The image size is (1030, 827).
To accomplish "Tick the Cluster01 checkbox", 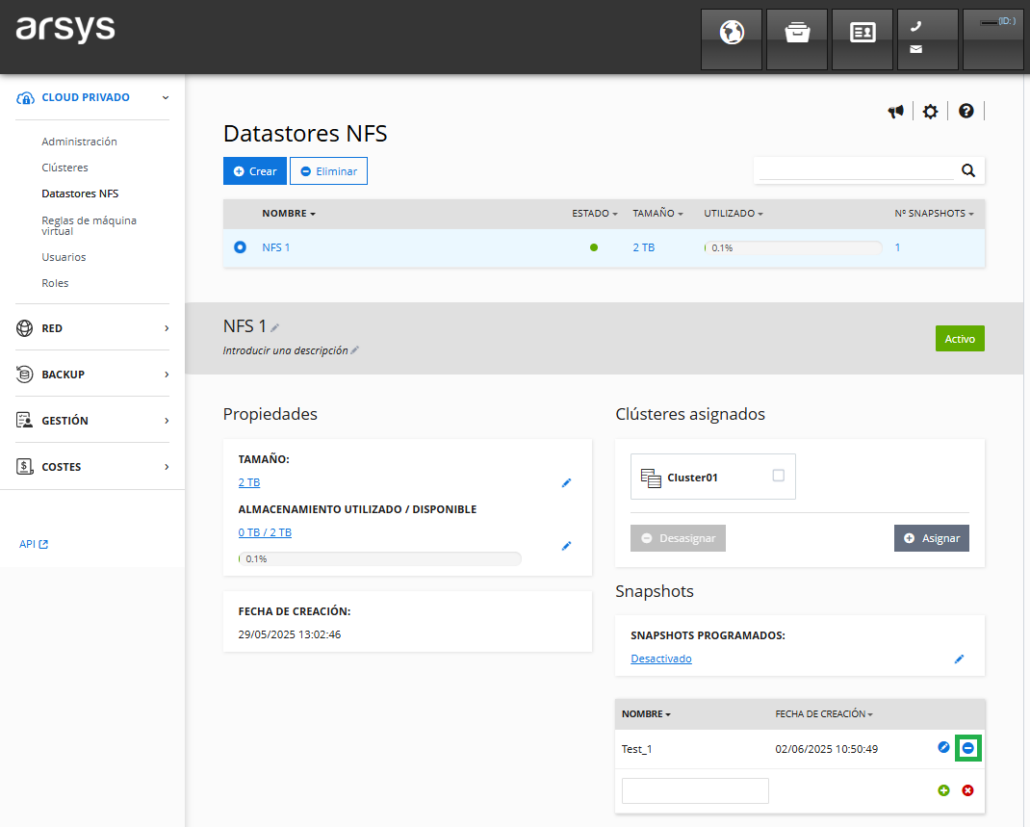I will pyautogui.click(x=778, y=476).
